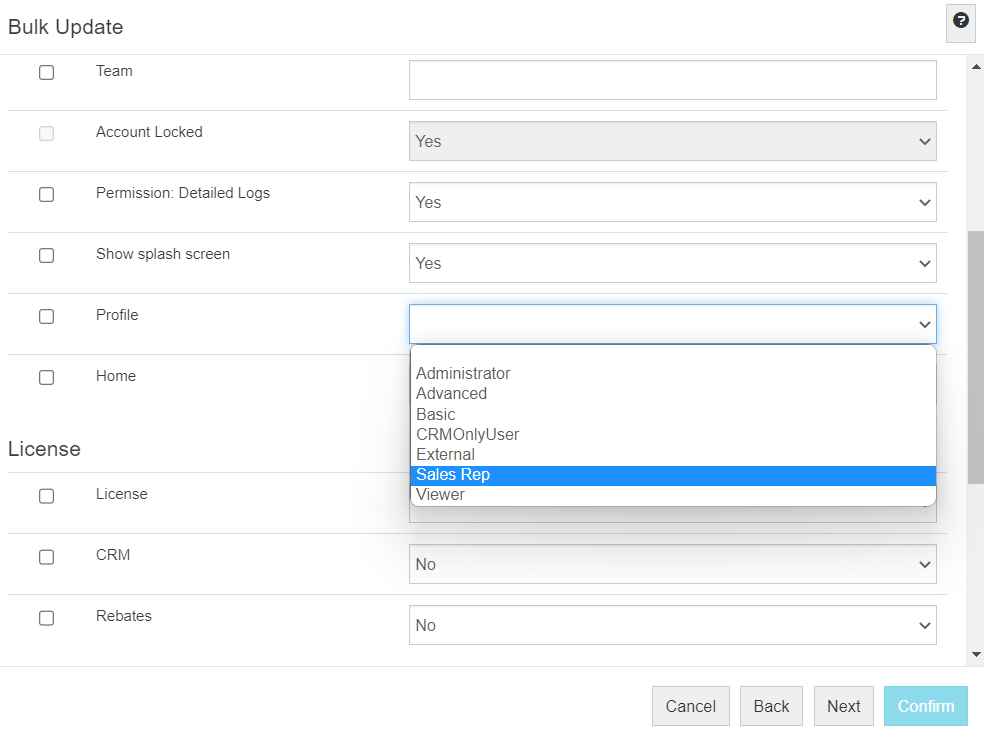Click the scrollbar down arrow
This screenshot has width=984, height=730.
tap(976, 654)
